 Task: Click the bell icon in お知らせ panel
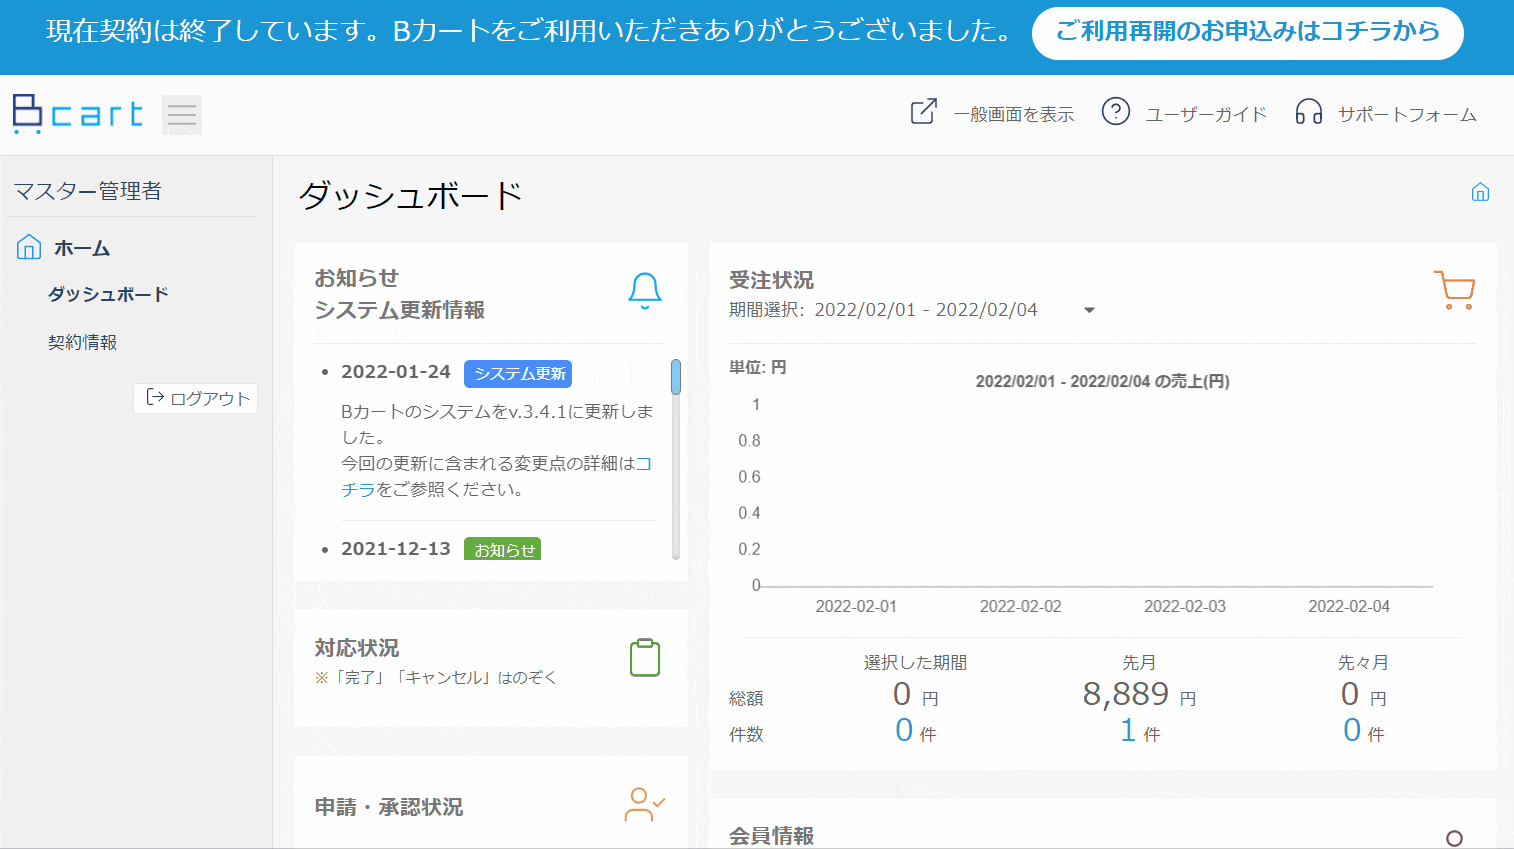[645, 291]
